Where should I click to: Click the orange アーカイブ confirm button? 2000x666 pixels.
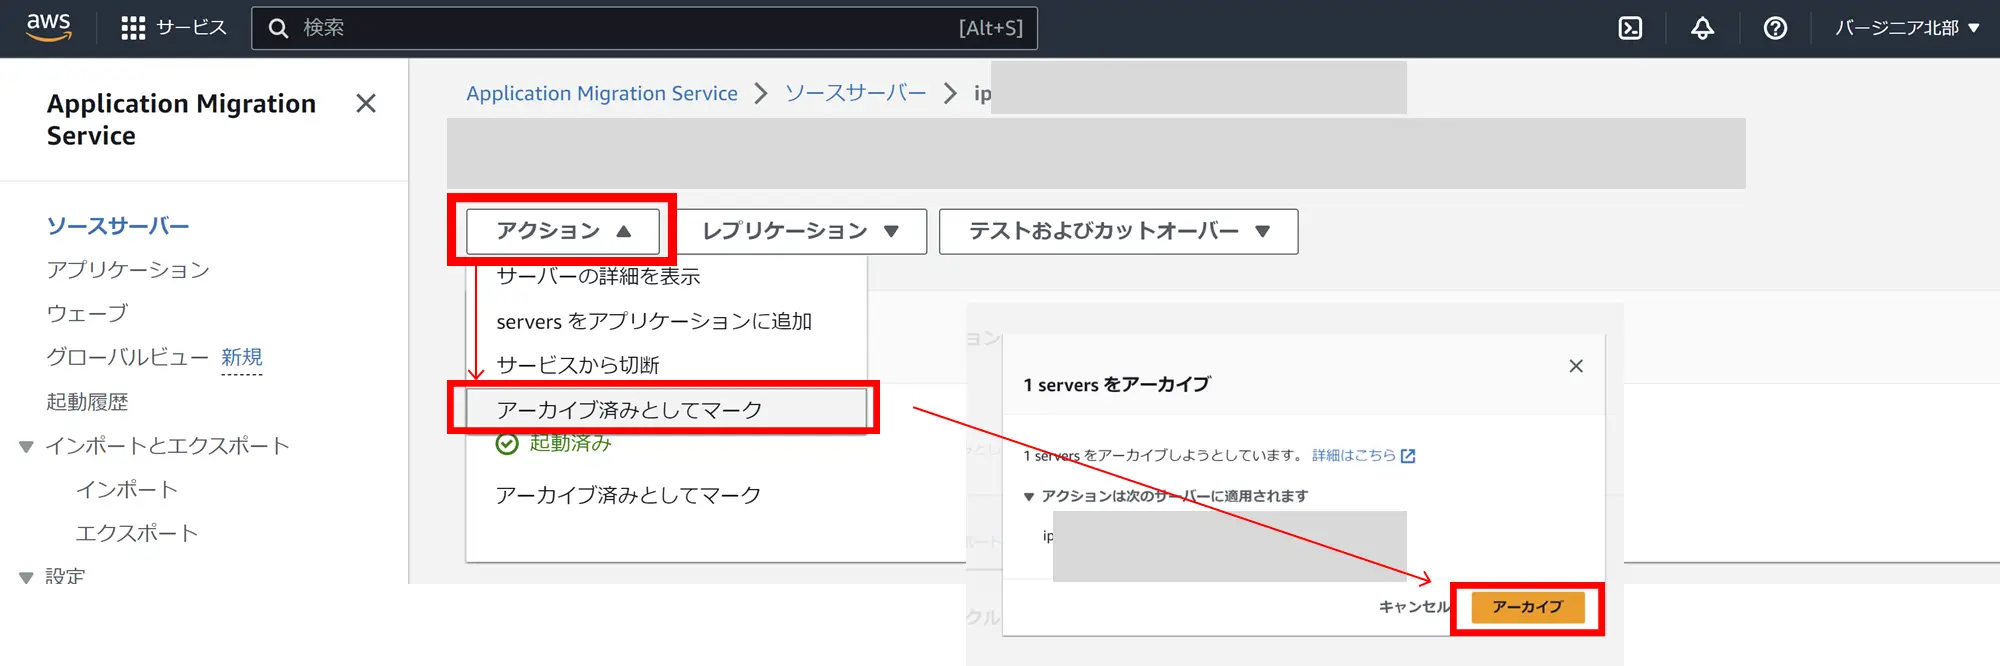point(1527,607)
